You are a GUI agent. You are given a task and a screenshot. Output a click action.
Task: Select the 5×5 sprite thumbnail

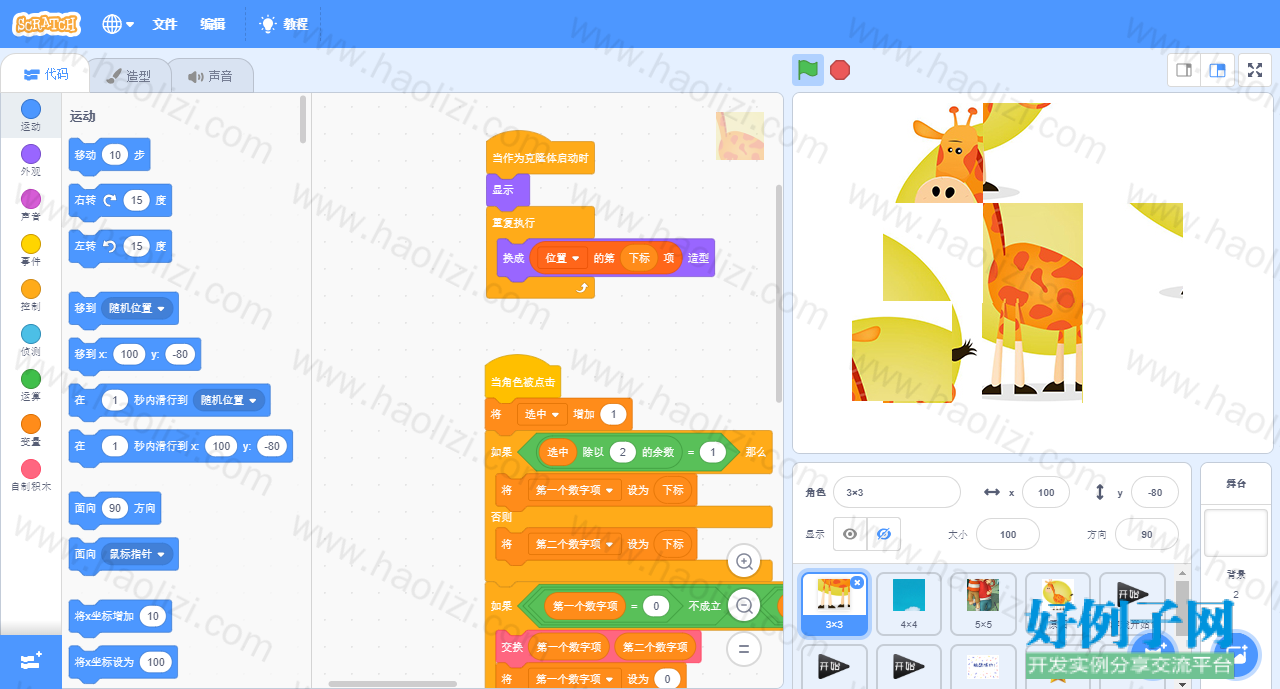click(983, 604)
